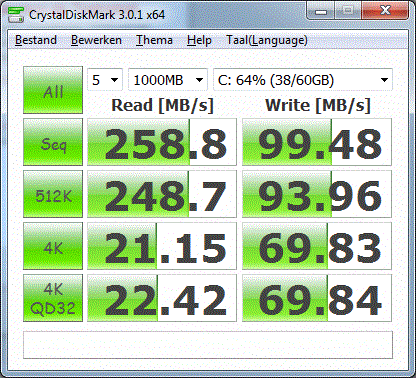Click the Seq read result 258.8
The height and width of the screenshot is (378, 416).
coord(162,142)
